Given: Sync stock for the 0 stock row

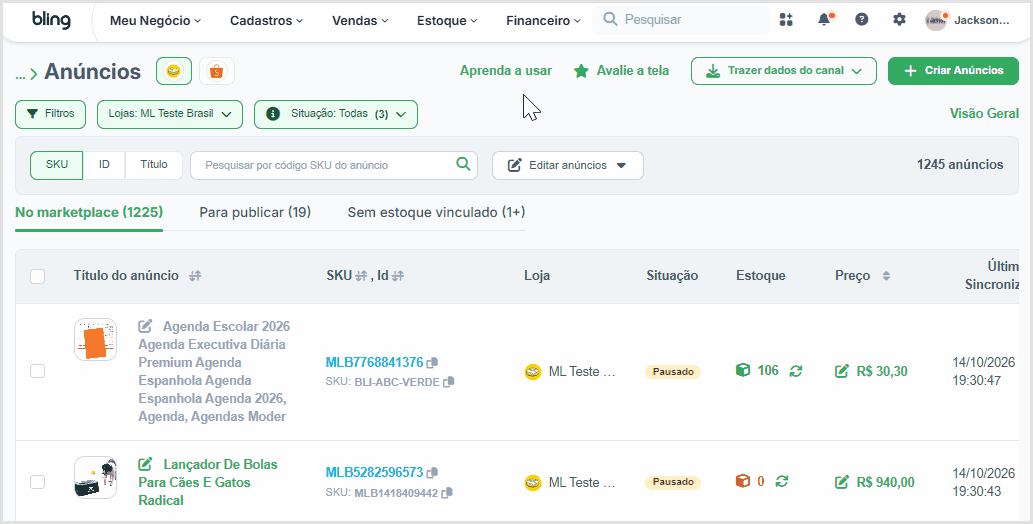Looking at the screenshot, I should click(782, 481).
